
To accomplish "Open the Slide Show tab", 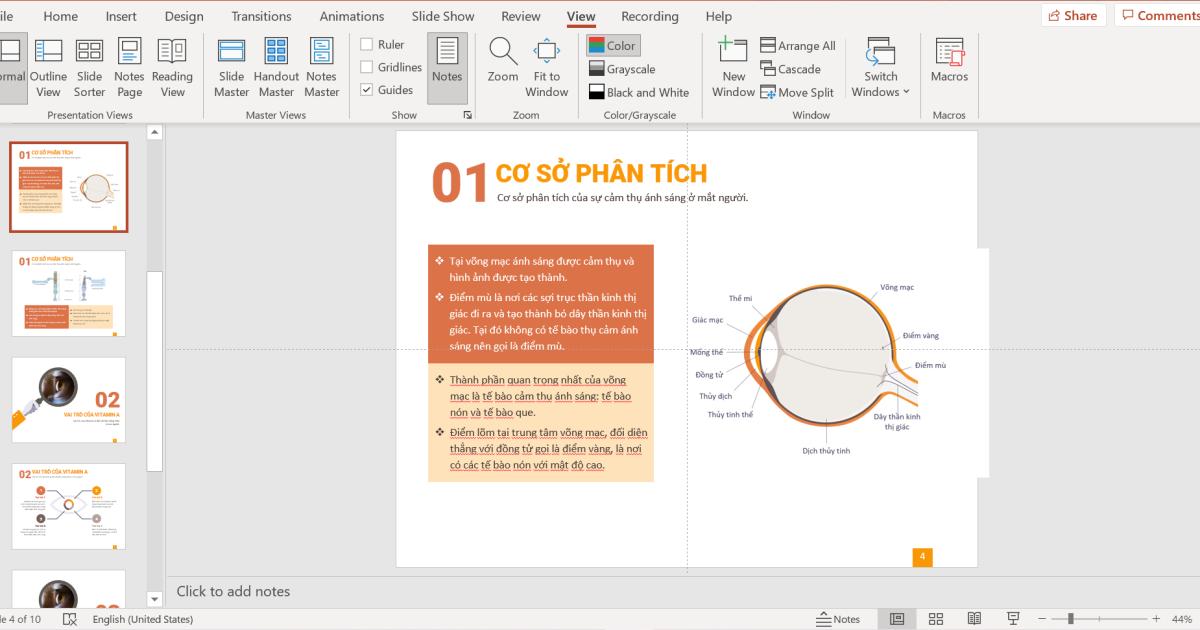I will click(x=443, y=16).
